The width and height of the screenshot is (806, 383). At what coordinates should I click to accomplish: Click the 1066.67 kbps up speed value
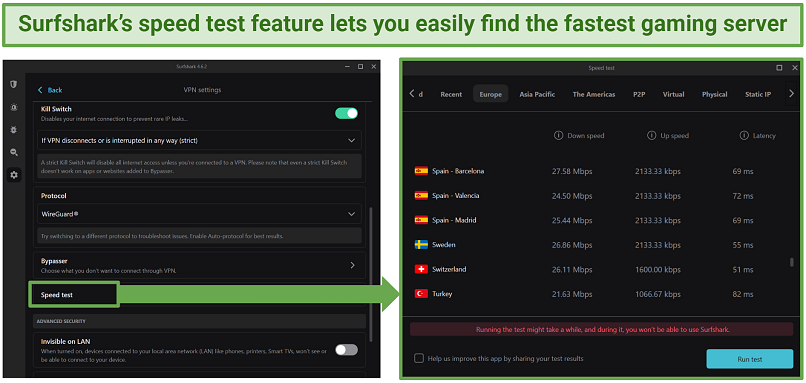pos(657,294)
